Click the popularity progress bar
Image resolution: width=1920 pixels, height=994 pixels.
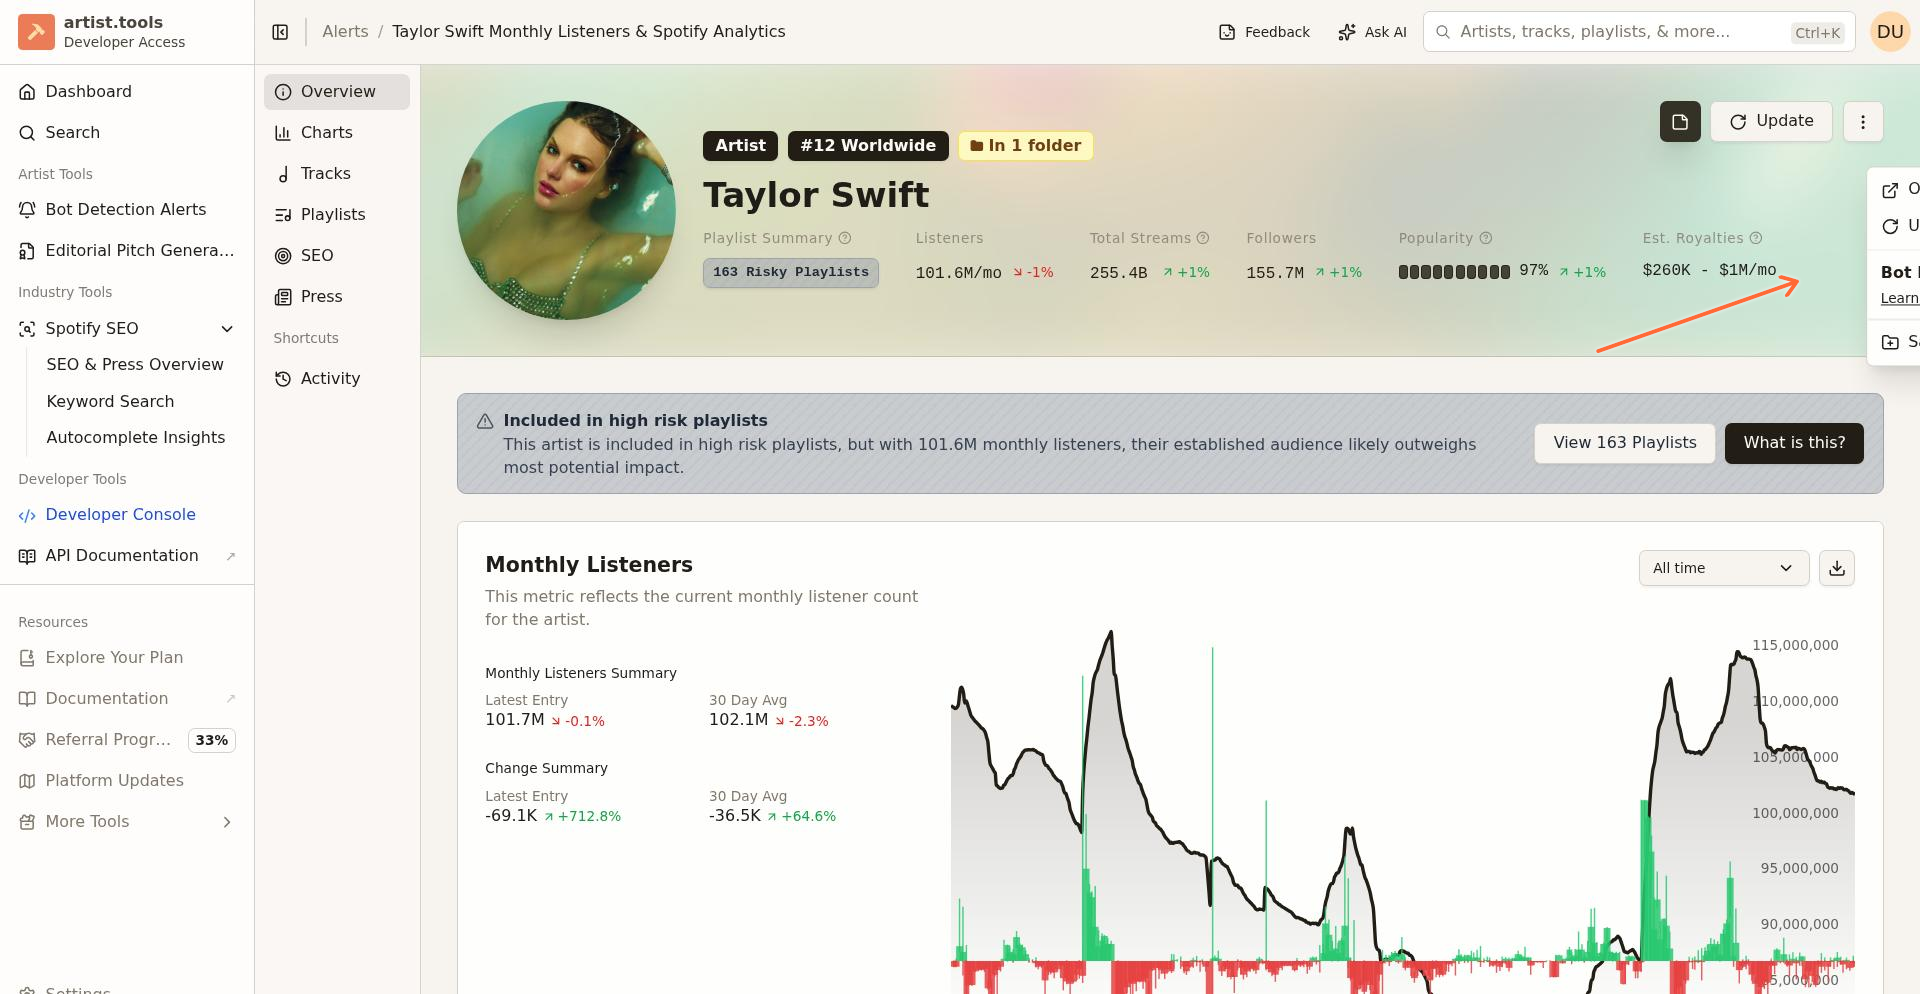tap(1454, 272)
